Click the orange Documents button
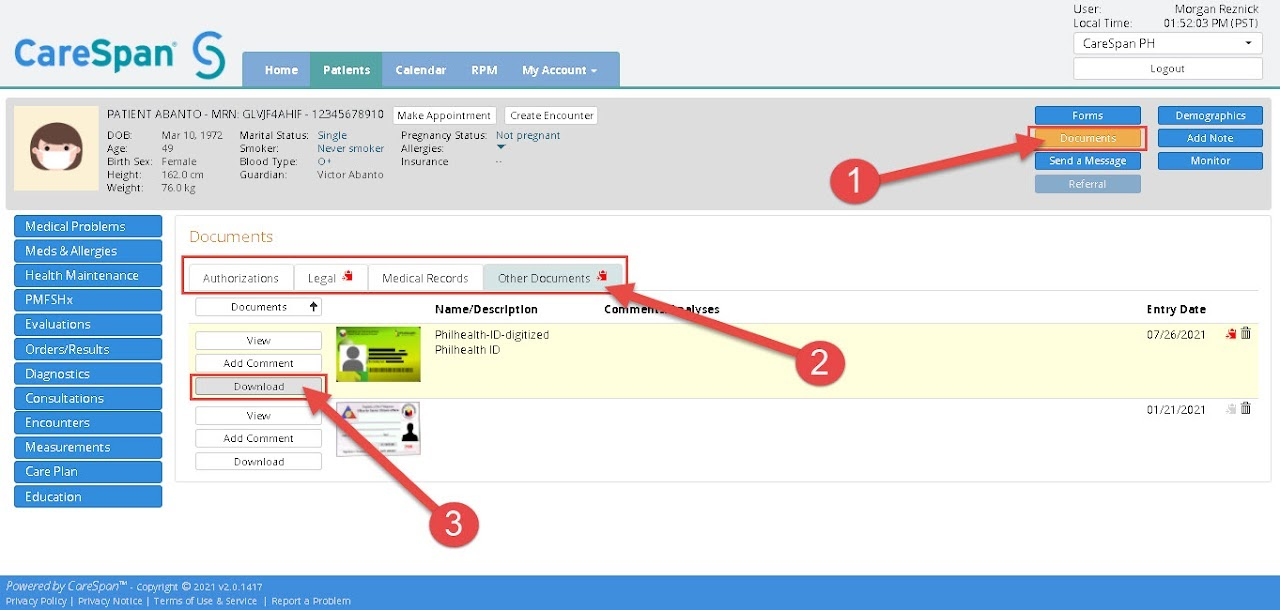 (x=1087, y=138)
